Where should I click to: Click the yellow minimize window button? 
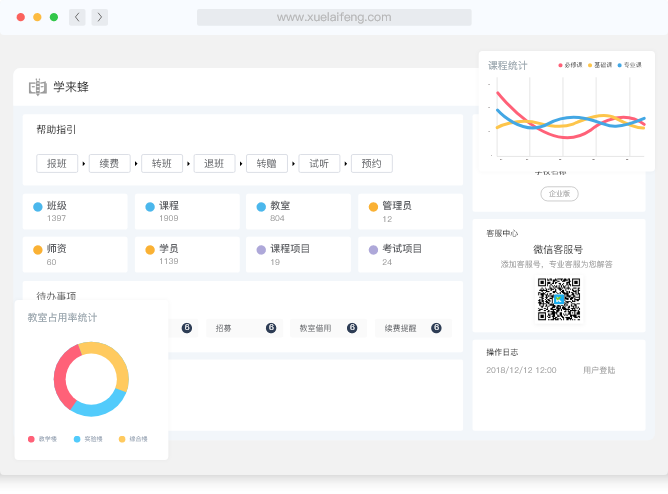pos(37,17)
